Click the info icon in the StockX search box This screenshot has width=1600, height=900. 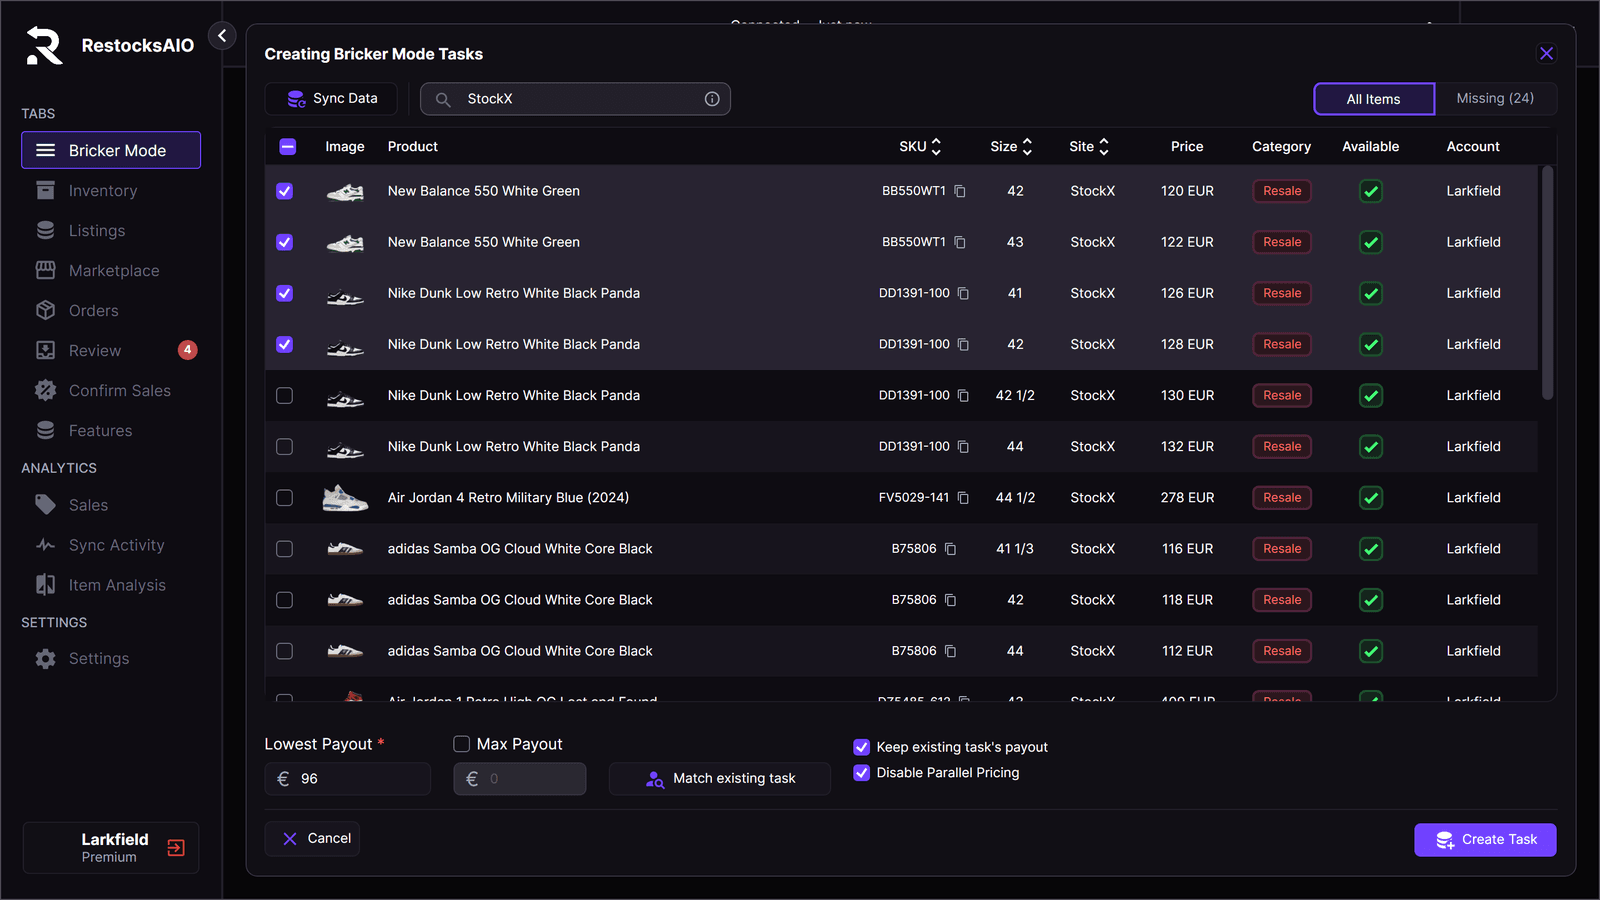712,99
